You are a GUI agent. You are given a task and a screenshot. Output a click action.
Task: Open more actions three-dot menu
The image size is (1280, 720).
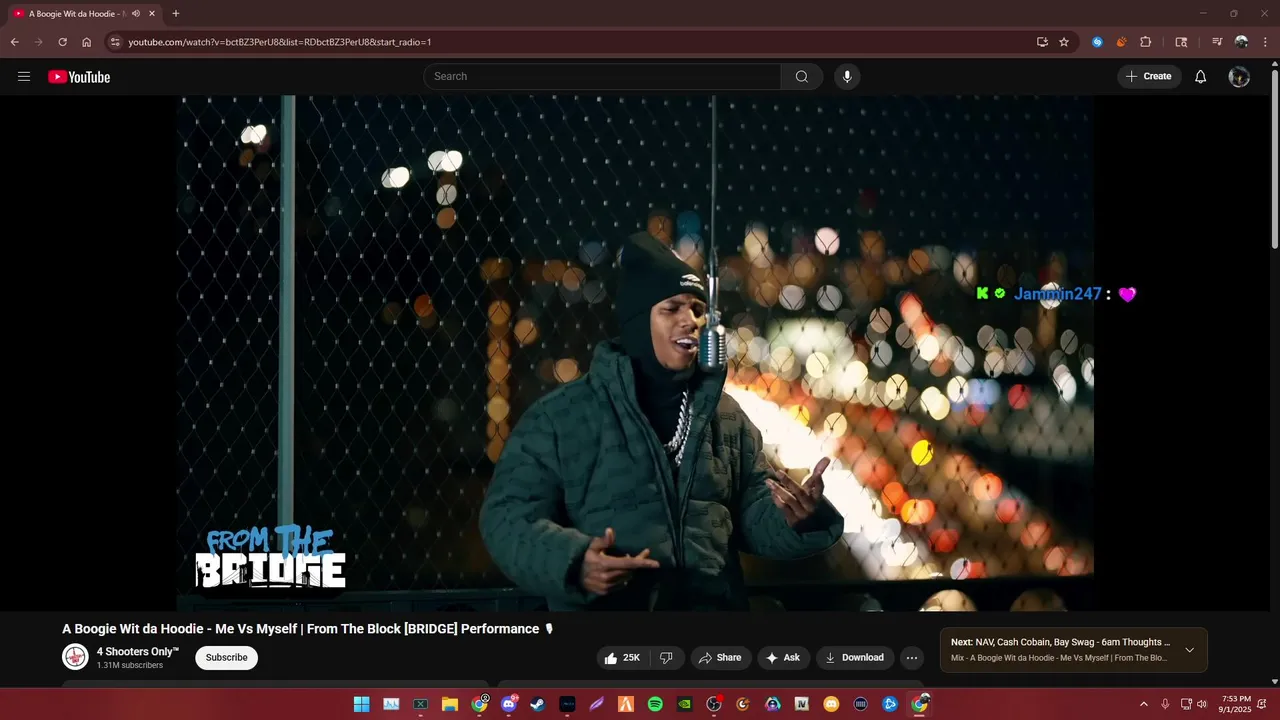tap(912, 658)
